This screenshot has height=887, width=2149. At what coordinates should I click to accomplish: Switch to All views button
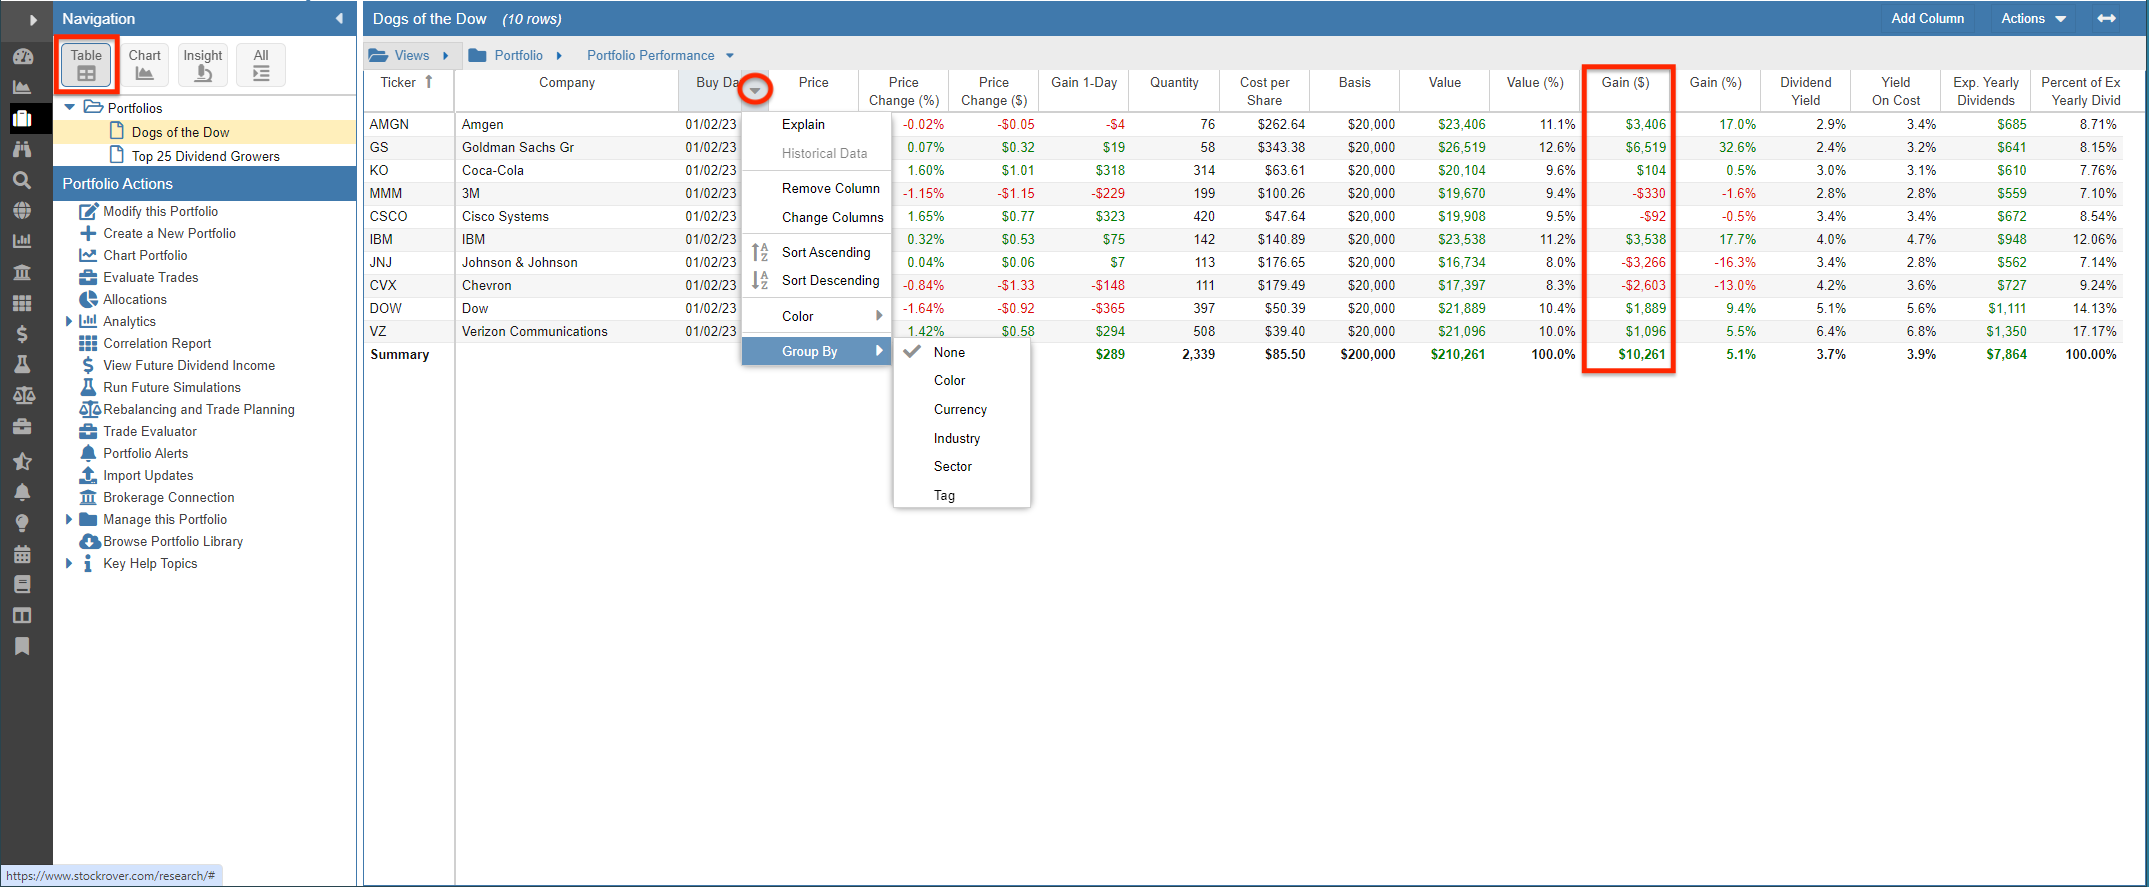[261, 65]
